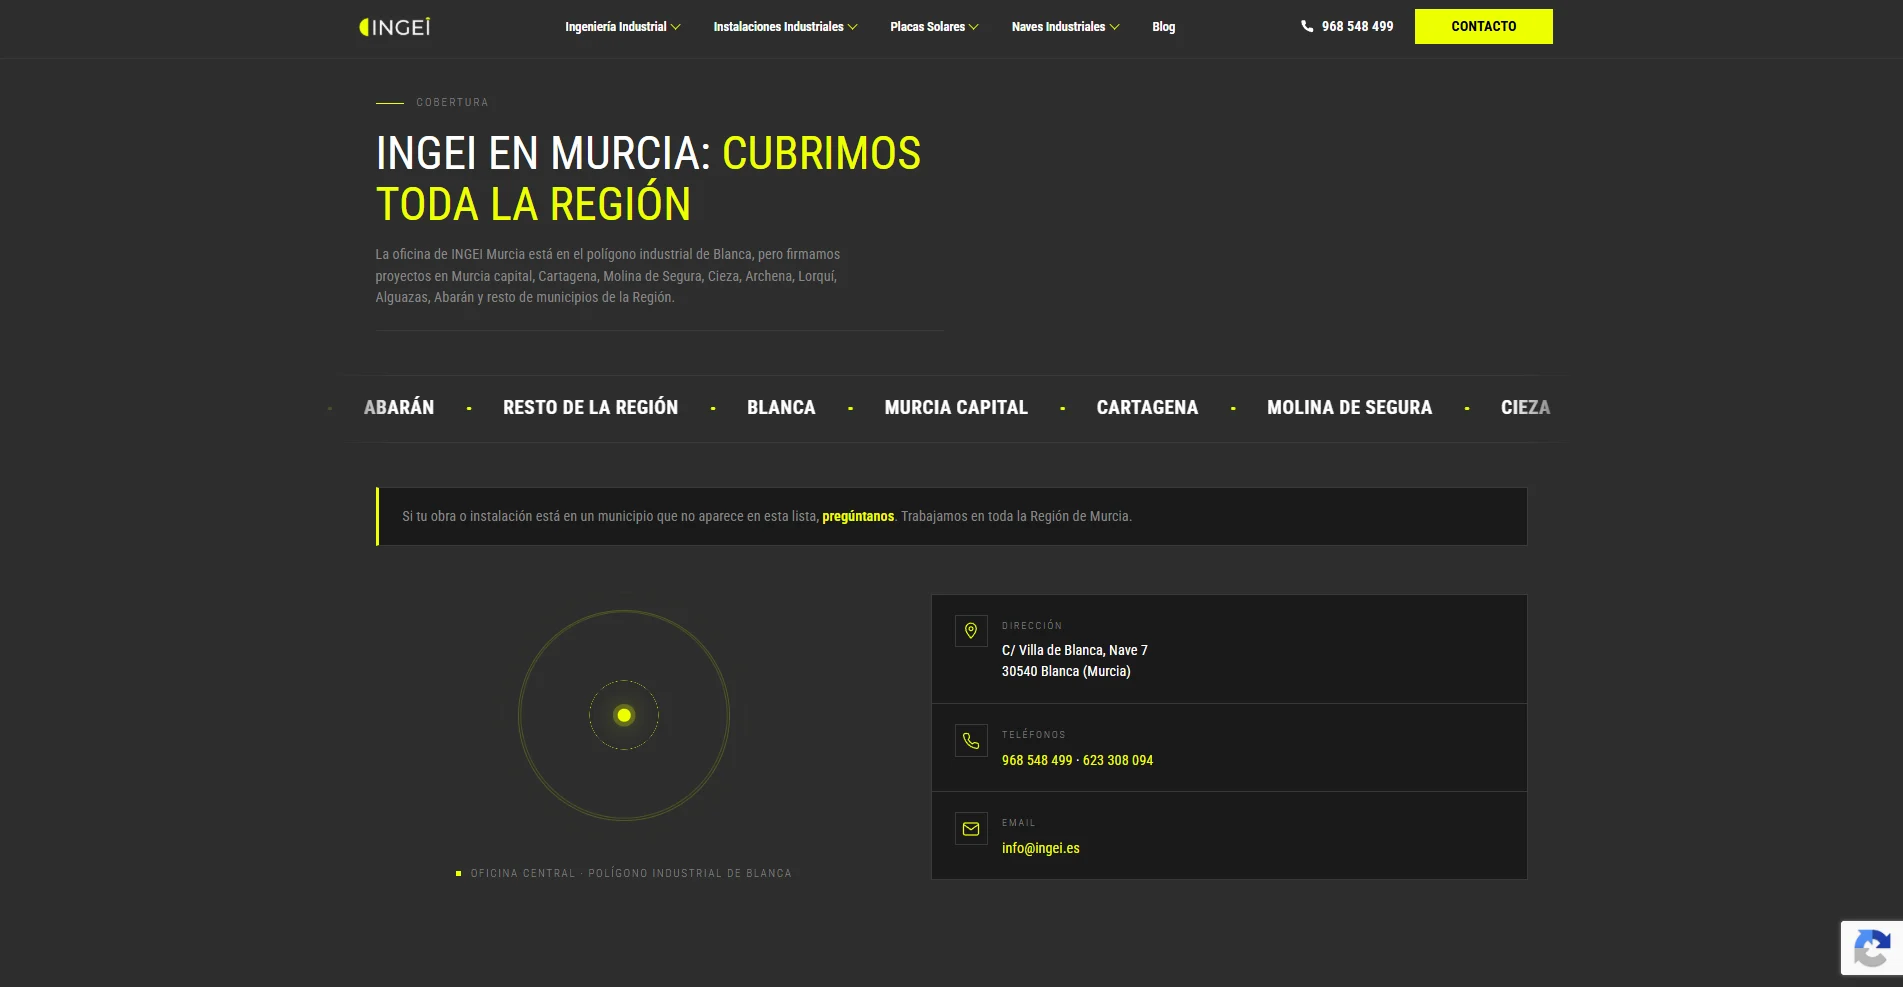The height and width of the screenshot is (987, 1903).
Task: Expand the Ingeniería Industrial chevron
Action: [x=676, y=27]
